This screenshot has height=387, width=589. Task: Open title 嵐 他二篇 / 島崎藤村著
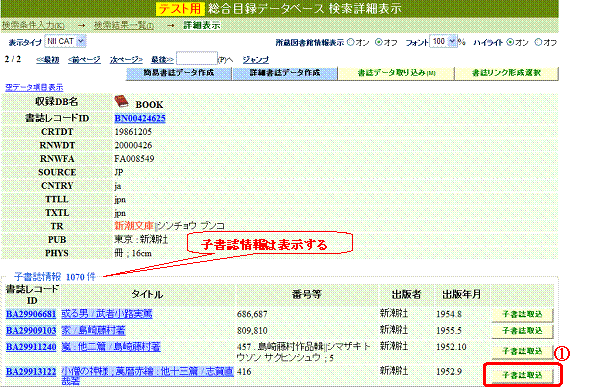coord(111,346)
